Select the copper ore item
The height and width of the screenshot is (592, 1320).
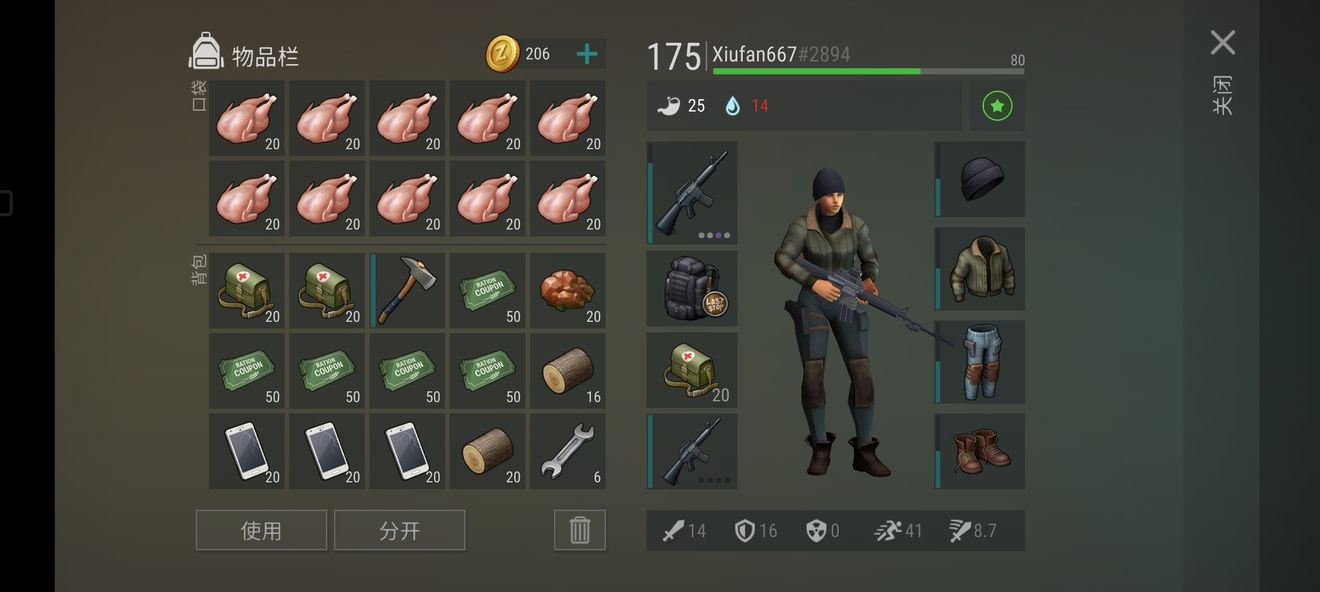[x=568, y=290]
